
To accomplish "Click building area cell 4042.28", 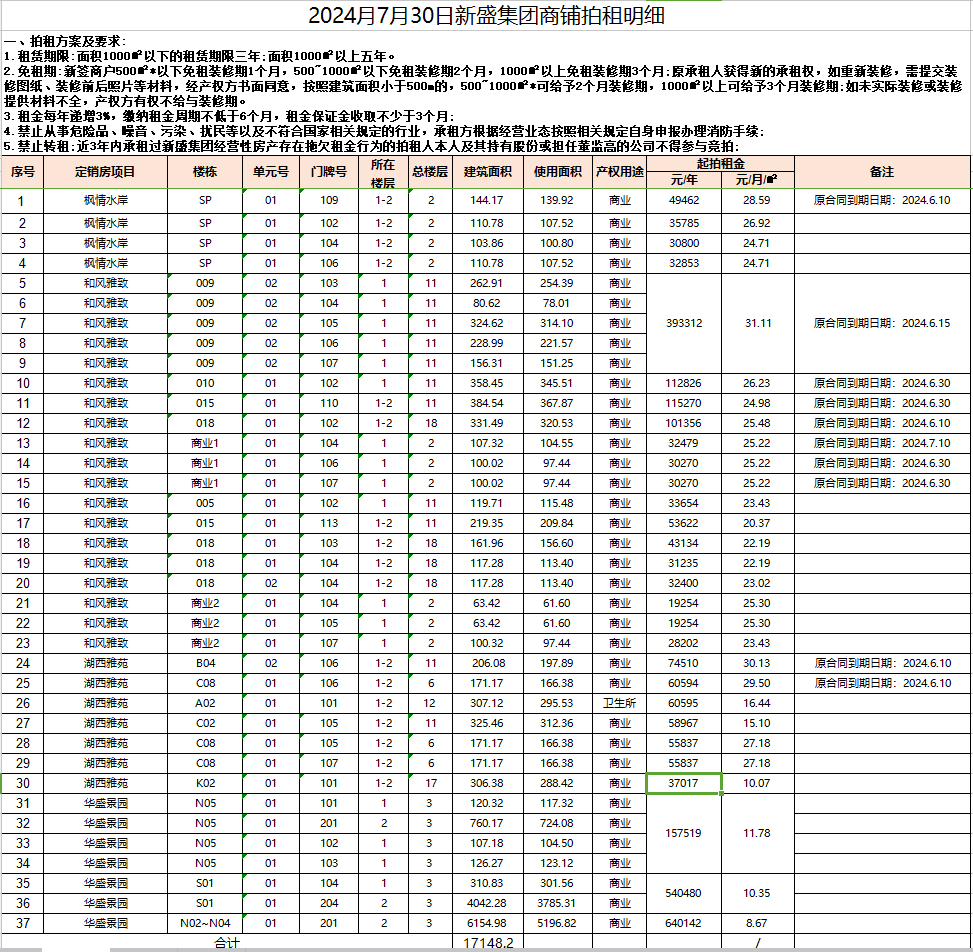I will [487, 903].
